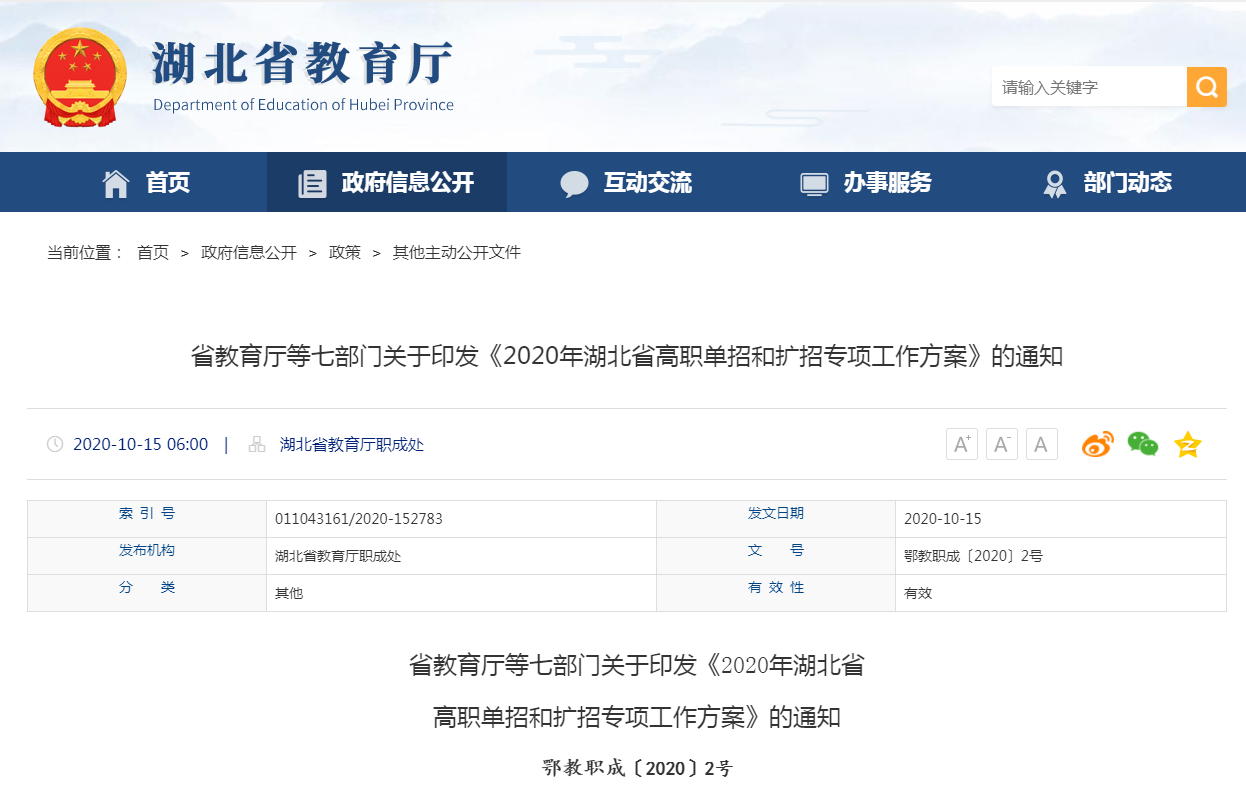The image size is (1246, 809).
Task: Click the clock icon before the publish date
Action: click(x=53, y=444)
